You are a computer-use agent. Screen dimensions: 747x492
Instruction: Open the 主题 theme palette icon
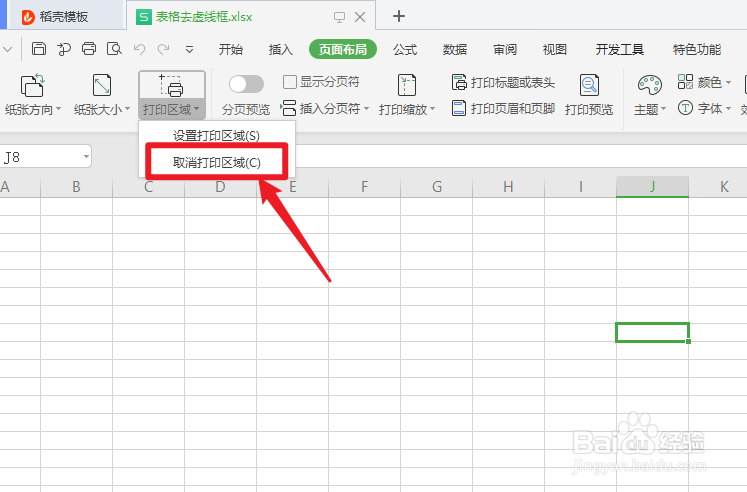coord(649,85)
